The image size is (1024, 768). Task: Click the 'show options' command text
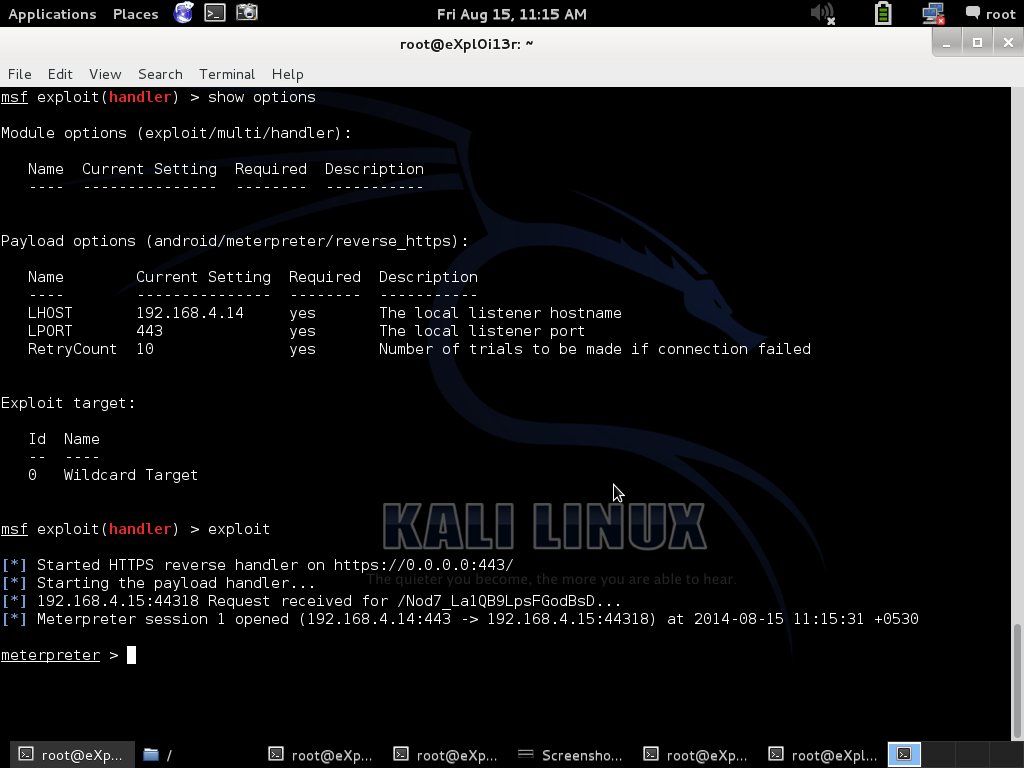(x=262, y=97)
